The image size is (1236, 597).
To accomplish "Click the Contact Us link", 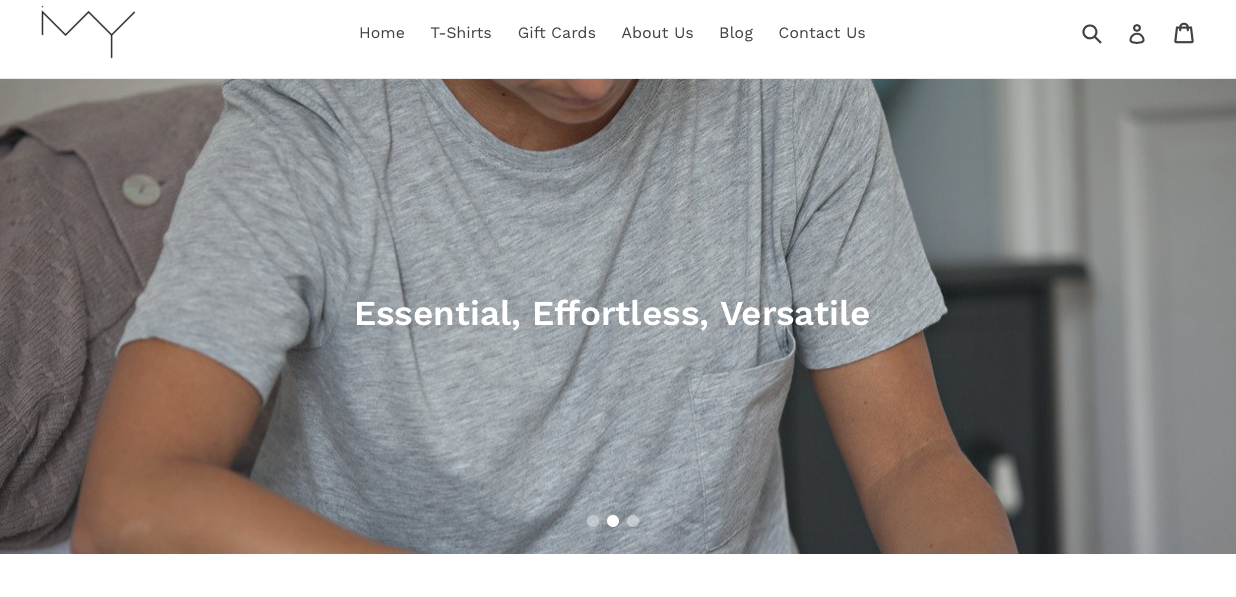I will [x=822, y=33].
